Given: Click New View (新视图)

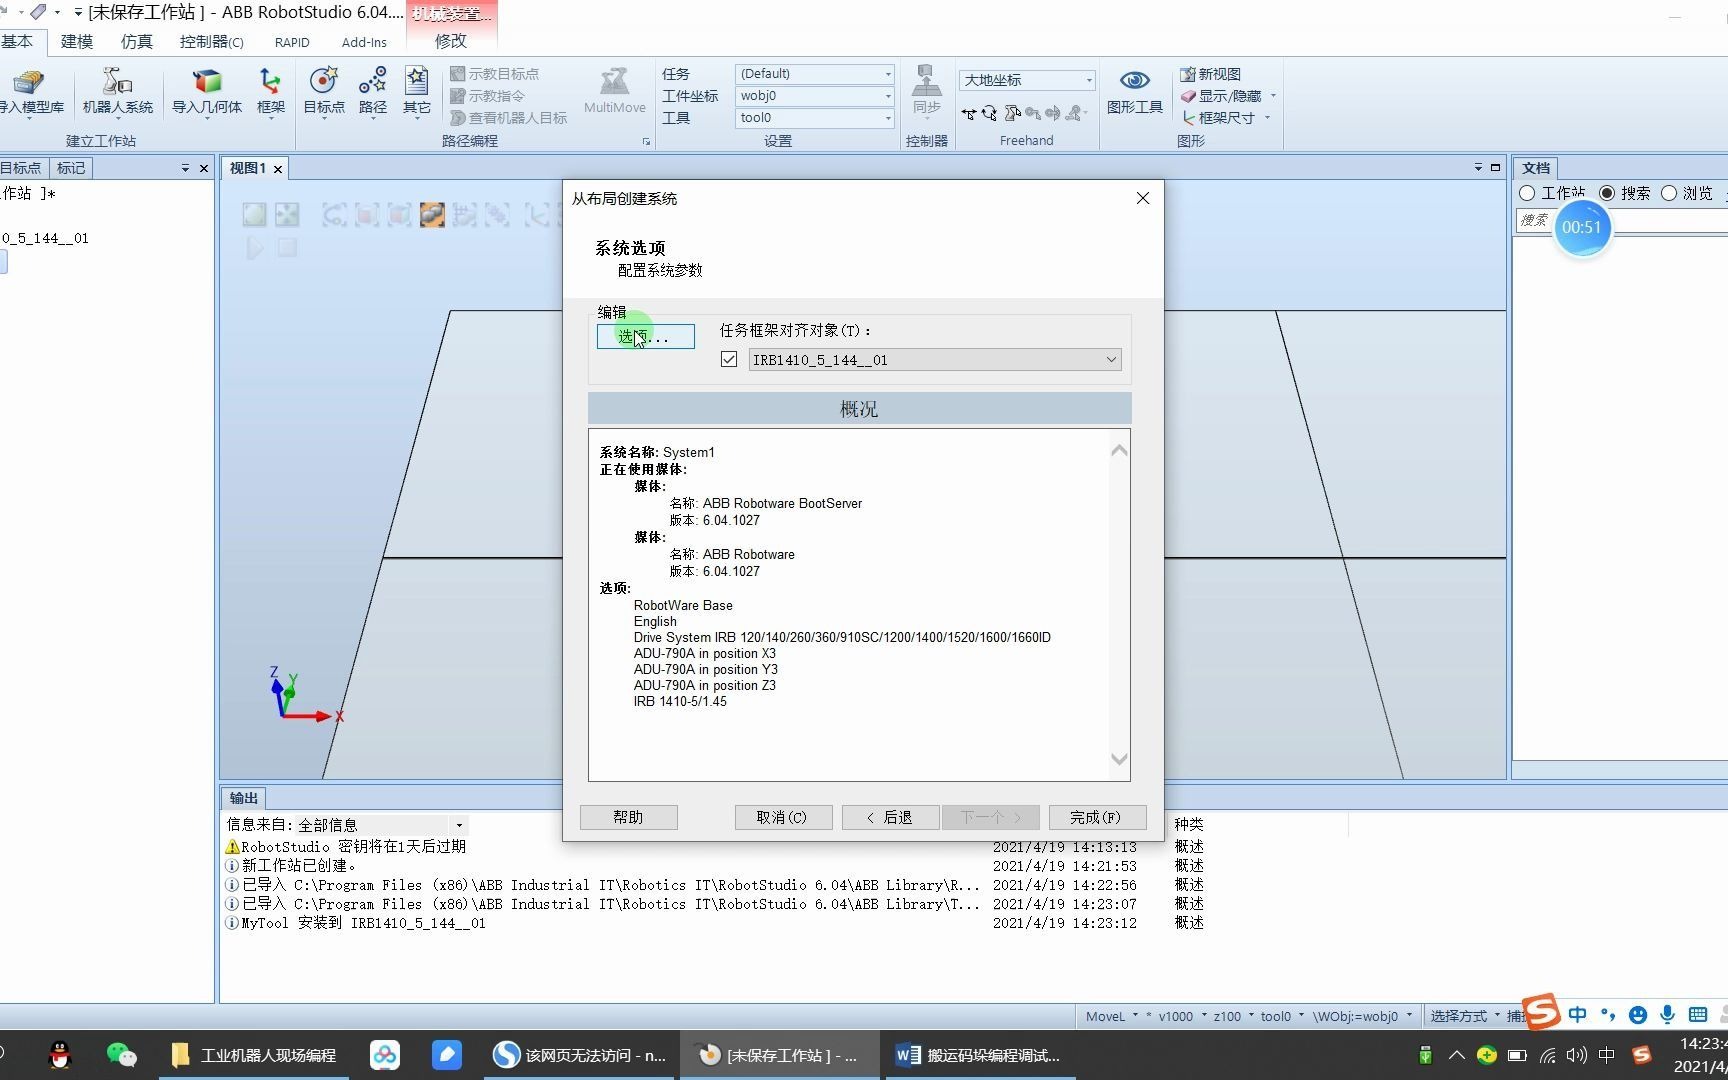Looking at the screenshot, I should pyautogui.click(x=1210, y=74).
